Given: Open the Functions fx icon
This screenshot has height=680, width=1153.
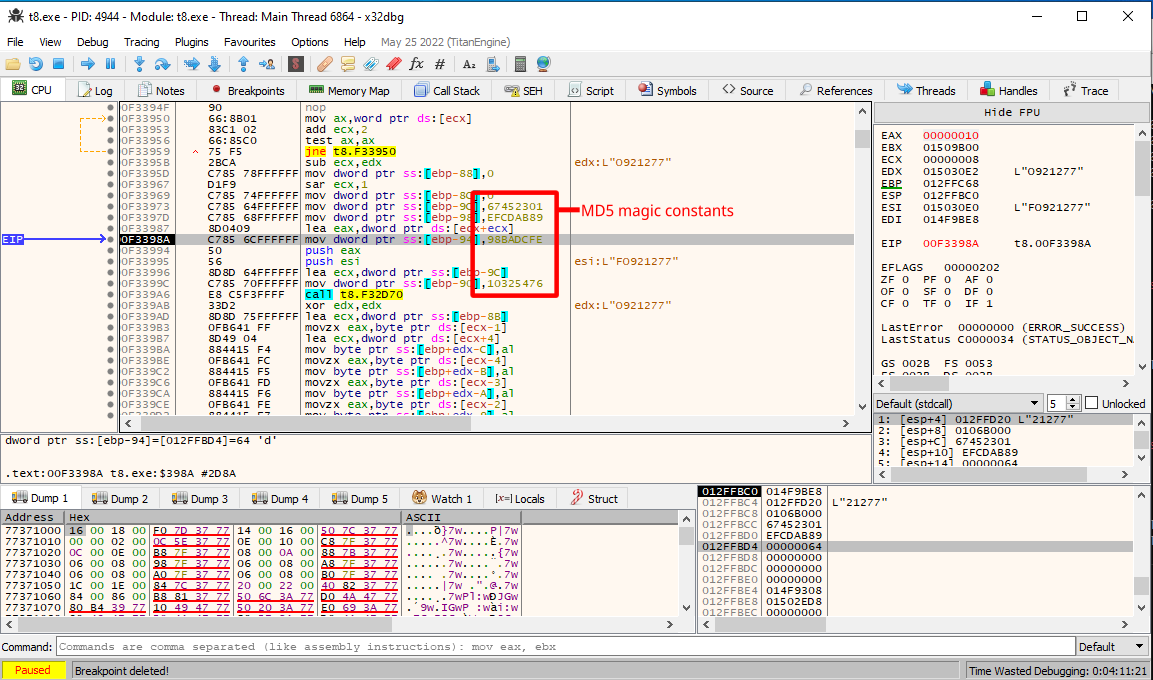Looking at the screenshot, I should click(x=417, y=64).
